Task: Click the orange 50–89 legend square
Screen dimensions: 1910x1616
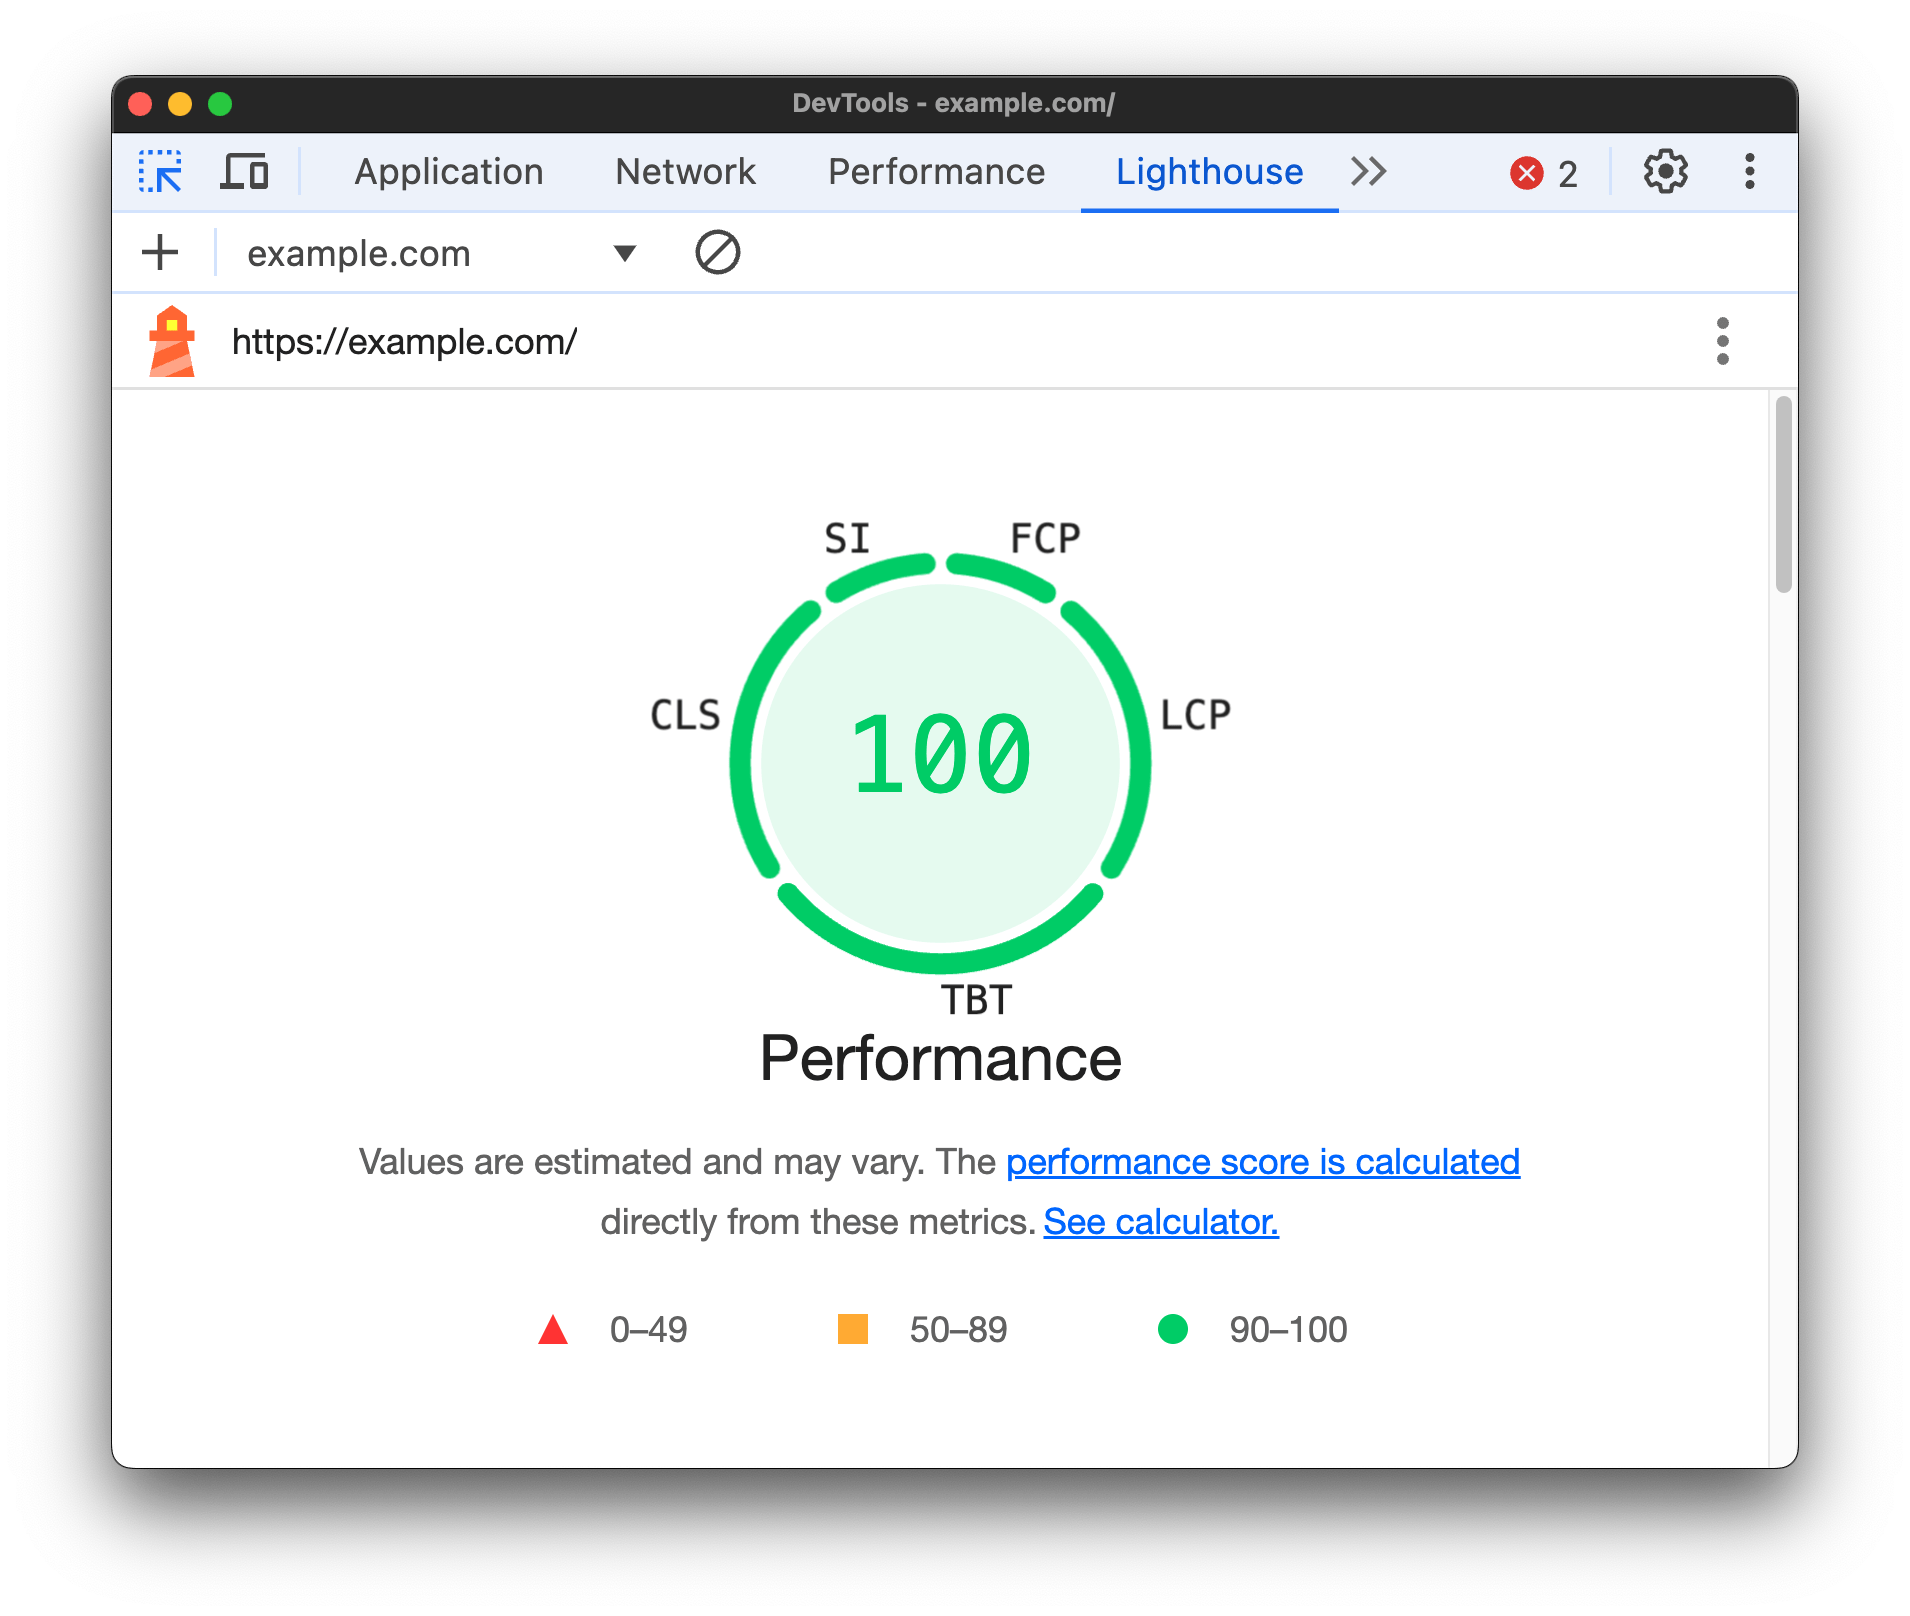Action: click(x=851, y=1329)
